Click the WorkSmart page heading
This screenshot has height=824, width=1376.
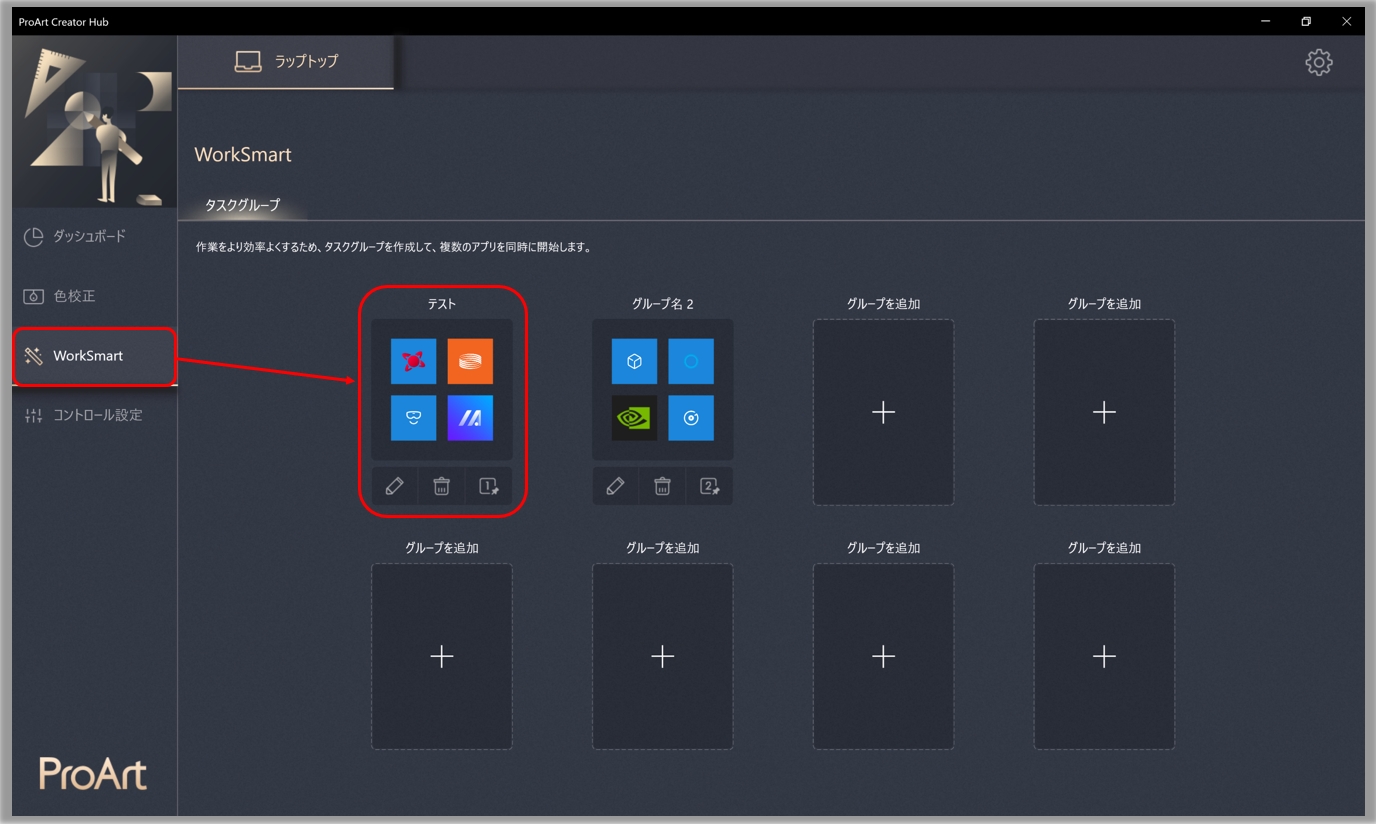[x=243, y=155]
